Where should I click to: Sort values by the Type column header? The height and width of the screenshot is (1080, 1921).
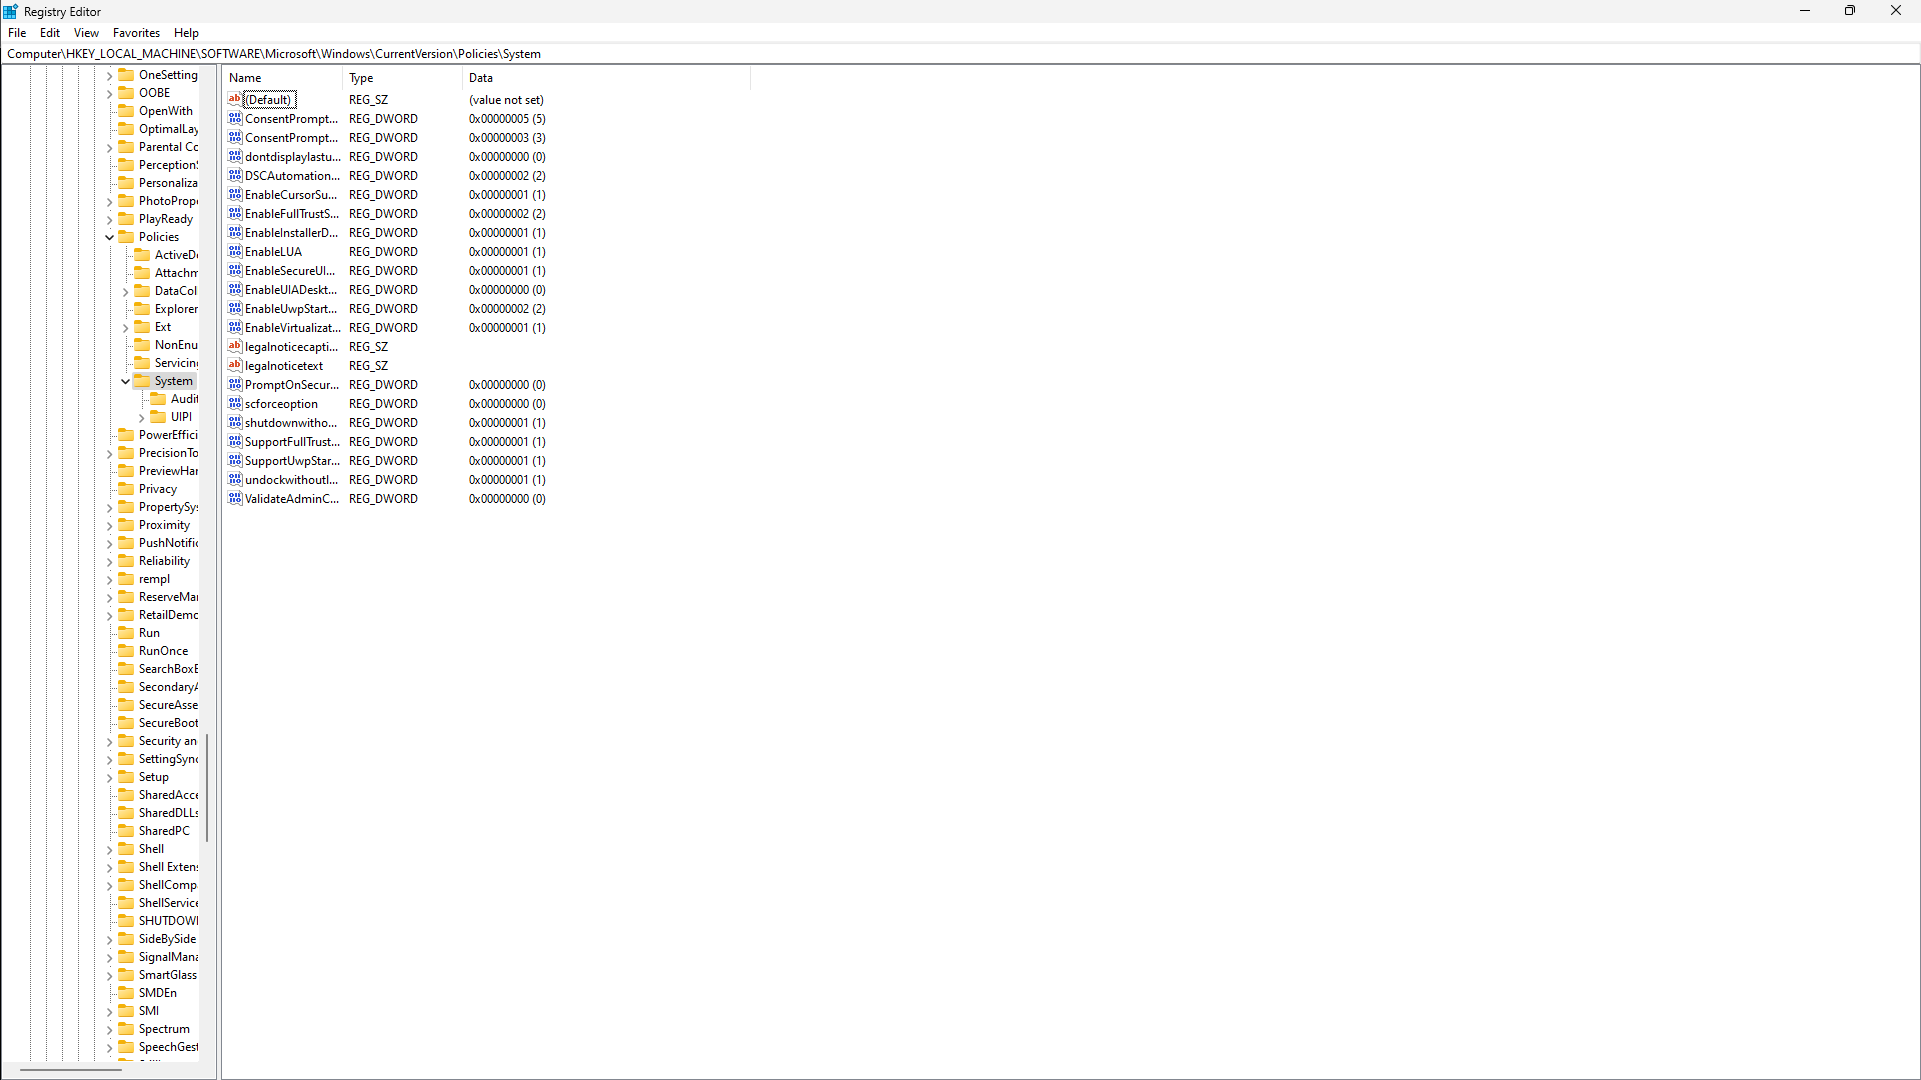(404, 78)
